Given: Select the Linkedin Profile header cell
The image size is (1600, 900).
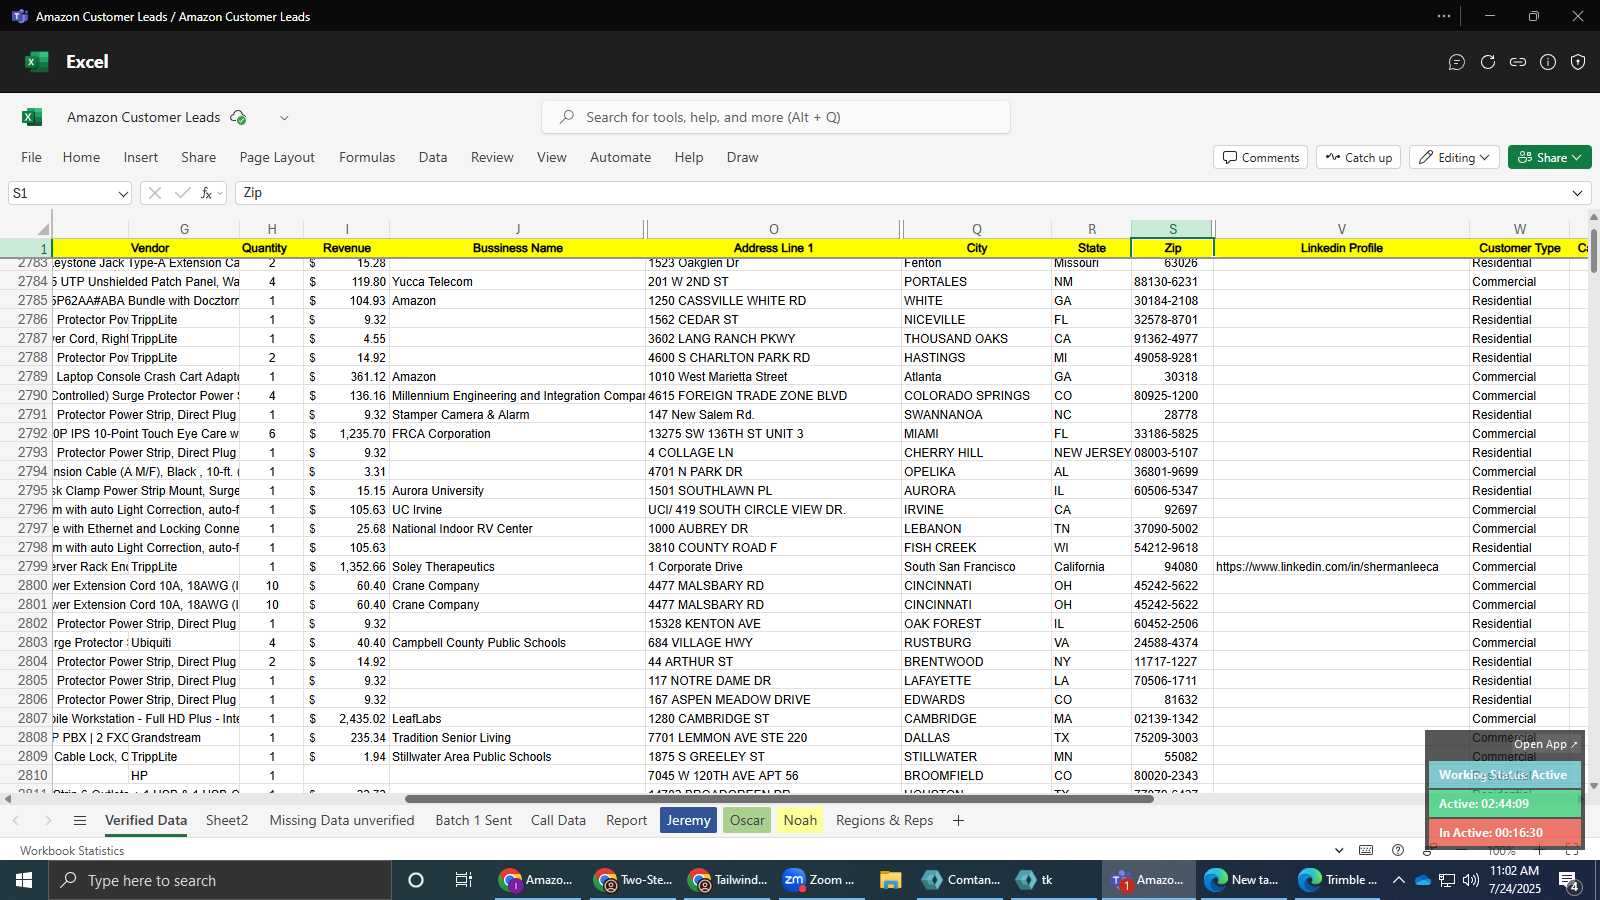Looking at the screenshot, I should pyautogui.click(x=1341, y=248).
